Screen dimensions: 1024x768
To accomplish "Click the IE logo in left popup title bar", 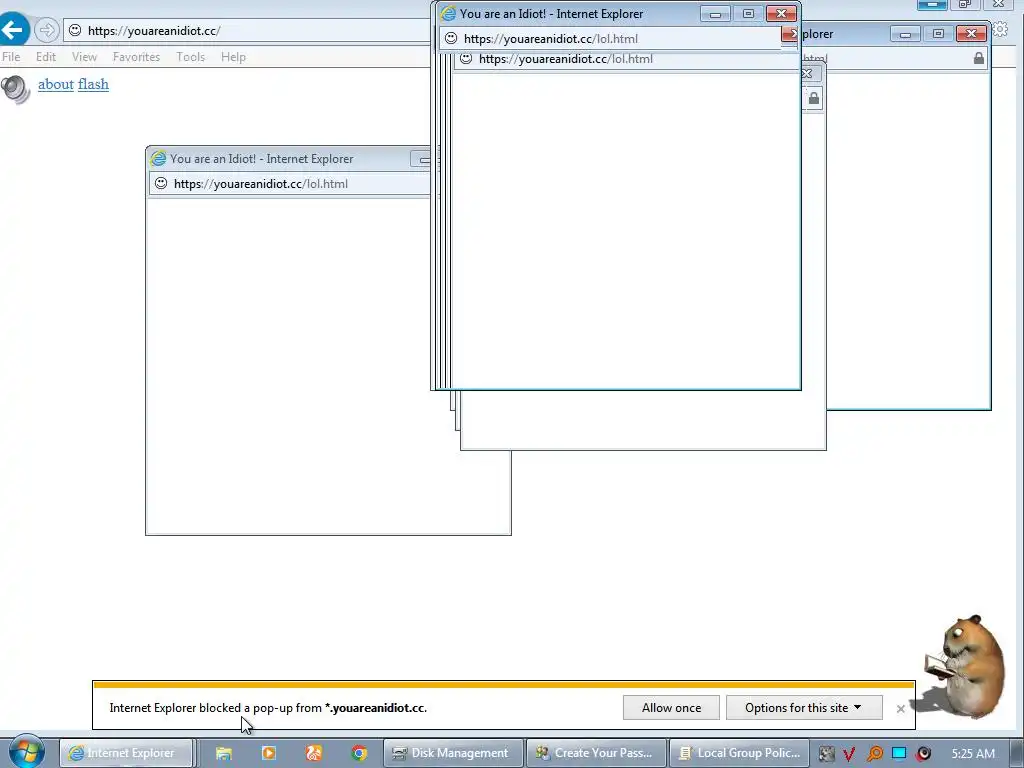I will pyautogui.click(x=158, y=159).
